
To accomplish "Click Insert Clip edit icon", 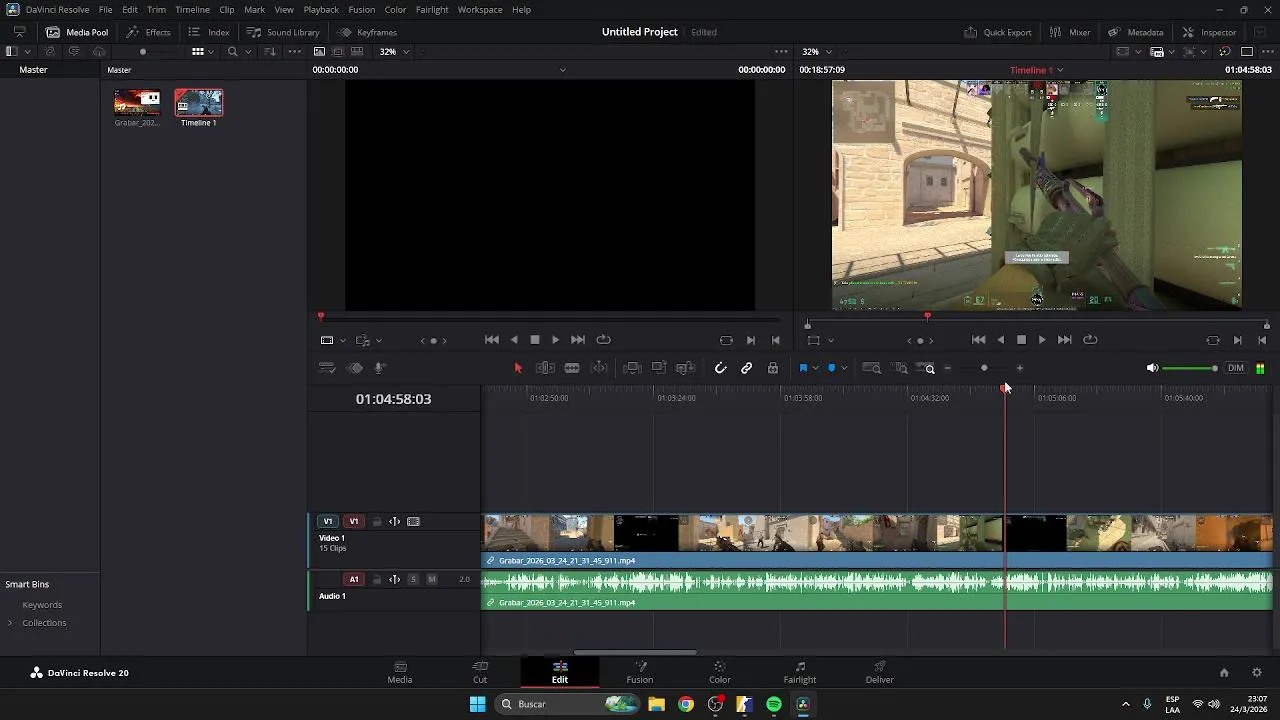I will pyautogui.click(x=632, y=368).
